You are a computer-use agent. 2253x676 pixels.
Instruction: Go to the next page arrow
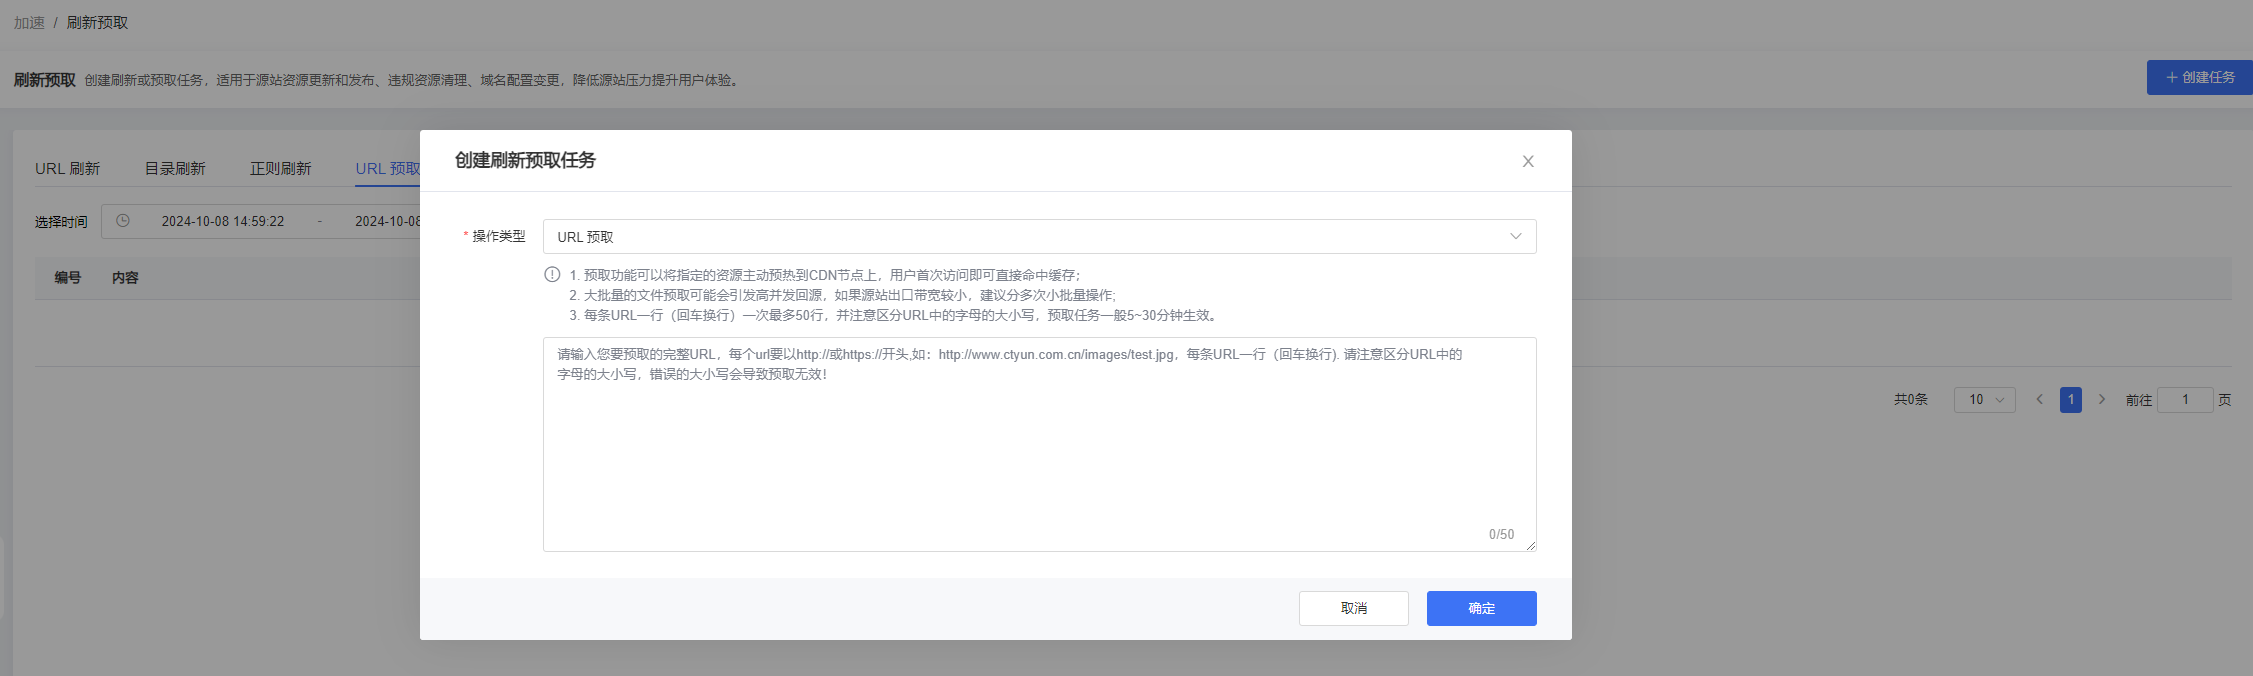(x=2102, y=400)
